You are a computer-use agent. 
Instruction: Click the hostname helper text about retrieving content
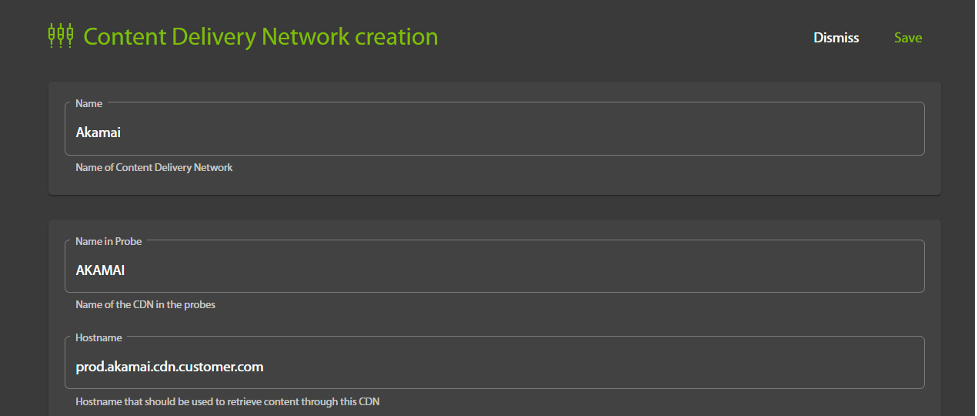(228, 402)
